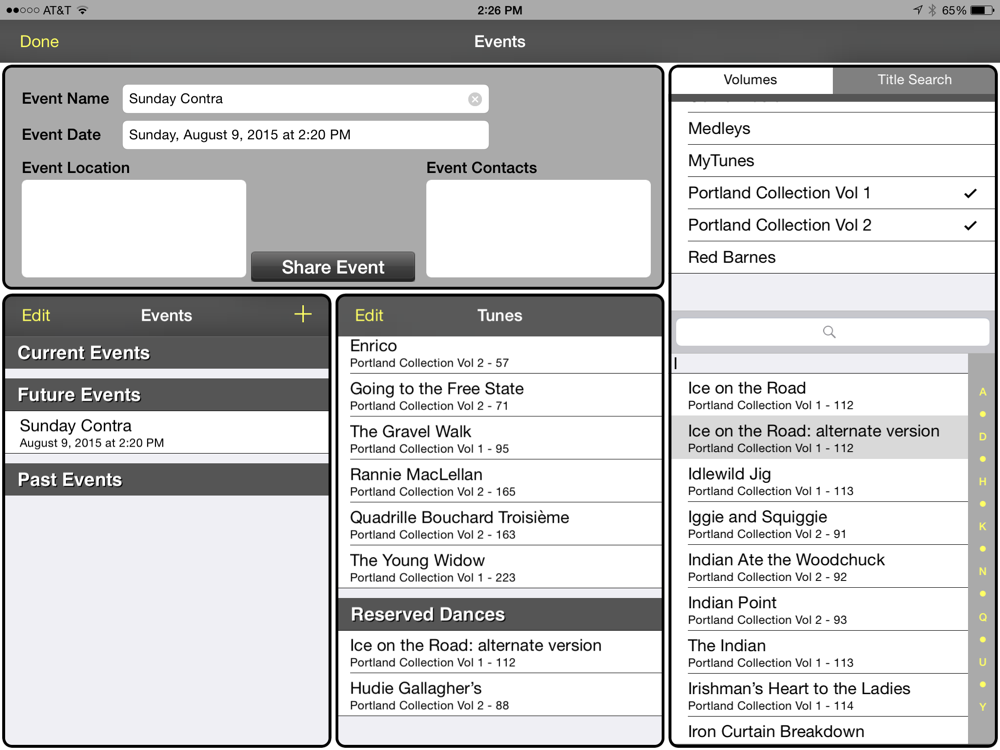Select Enrico in the Tunes list
This screenshot has width=1000, height=750.
500,354
